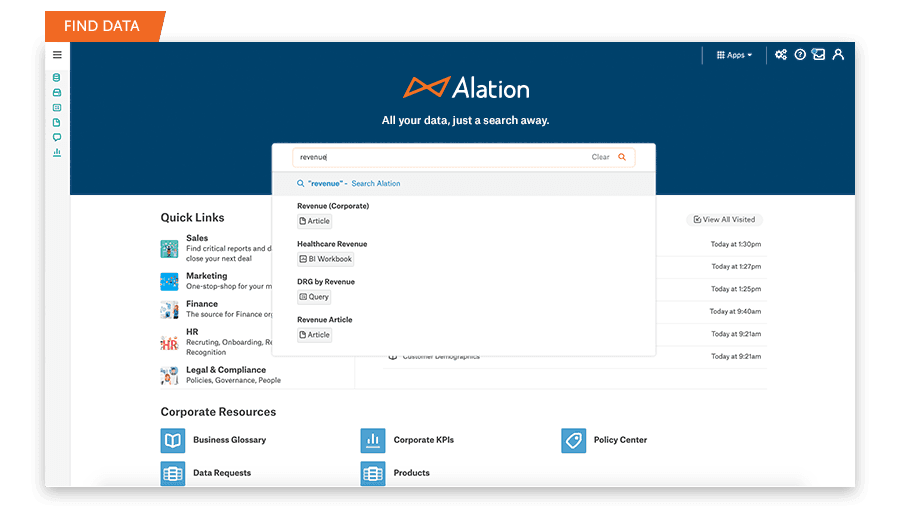This screenshot has width=900, height=510.
Task: Open the hamburger menu in the sidebar
Action: click(x=57, y=55)
